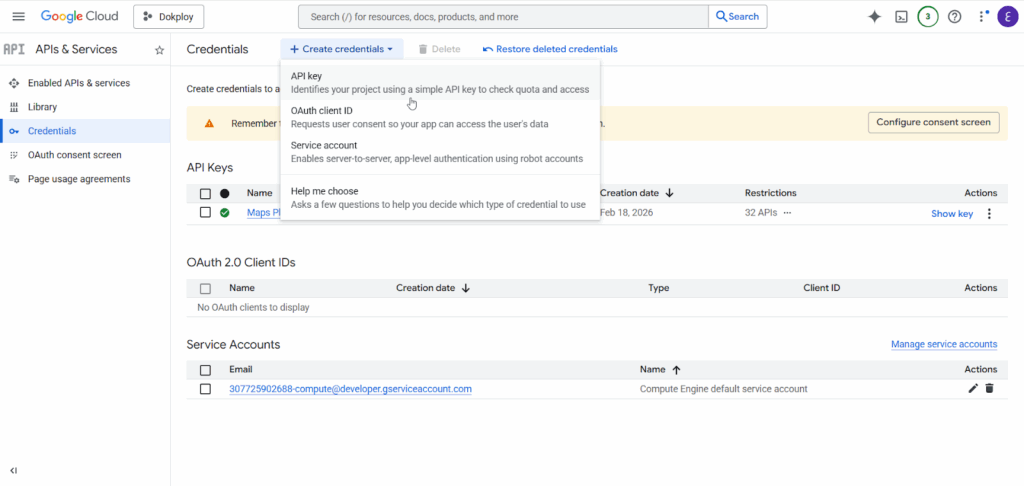Tick the service account row checkbox
Viewport: 1024px width, 486px height.
tap(205, 389)
